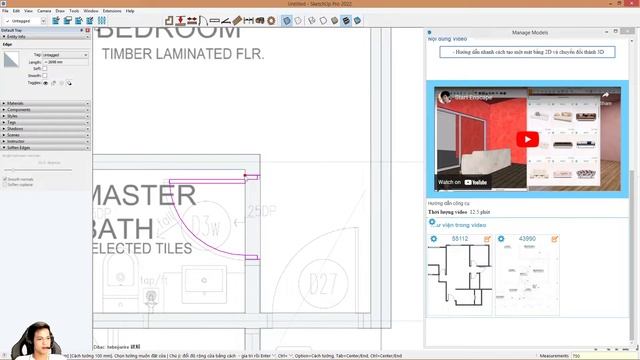Click the Measurements input box
Screen dimensions: 640x360
point(604,356)
